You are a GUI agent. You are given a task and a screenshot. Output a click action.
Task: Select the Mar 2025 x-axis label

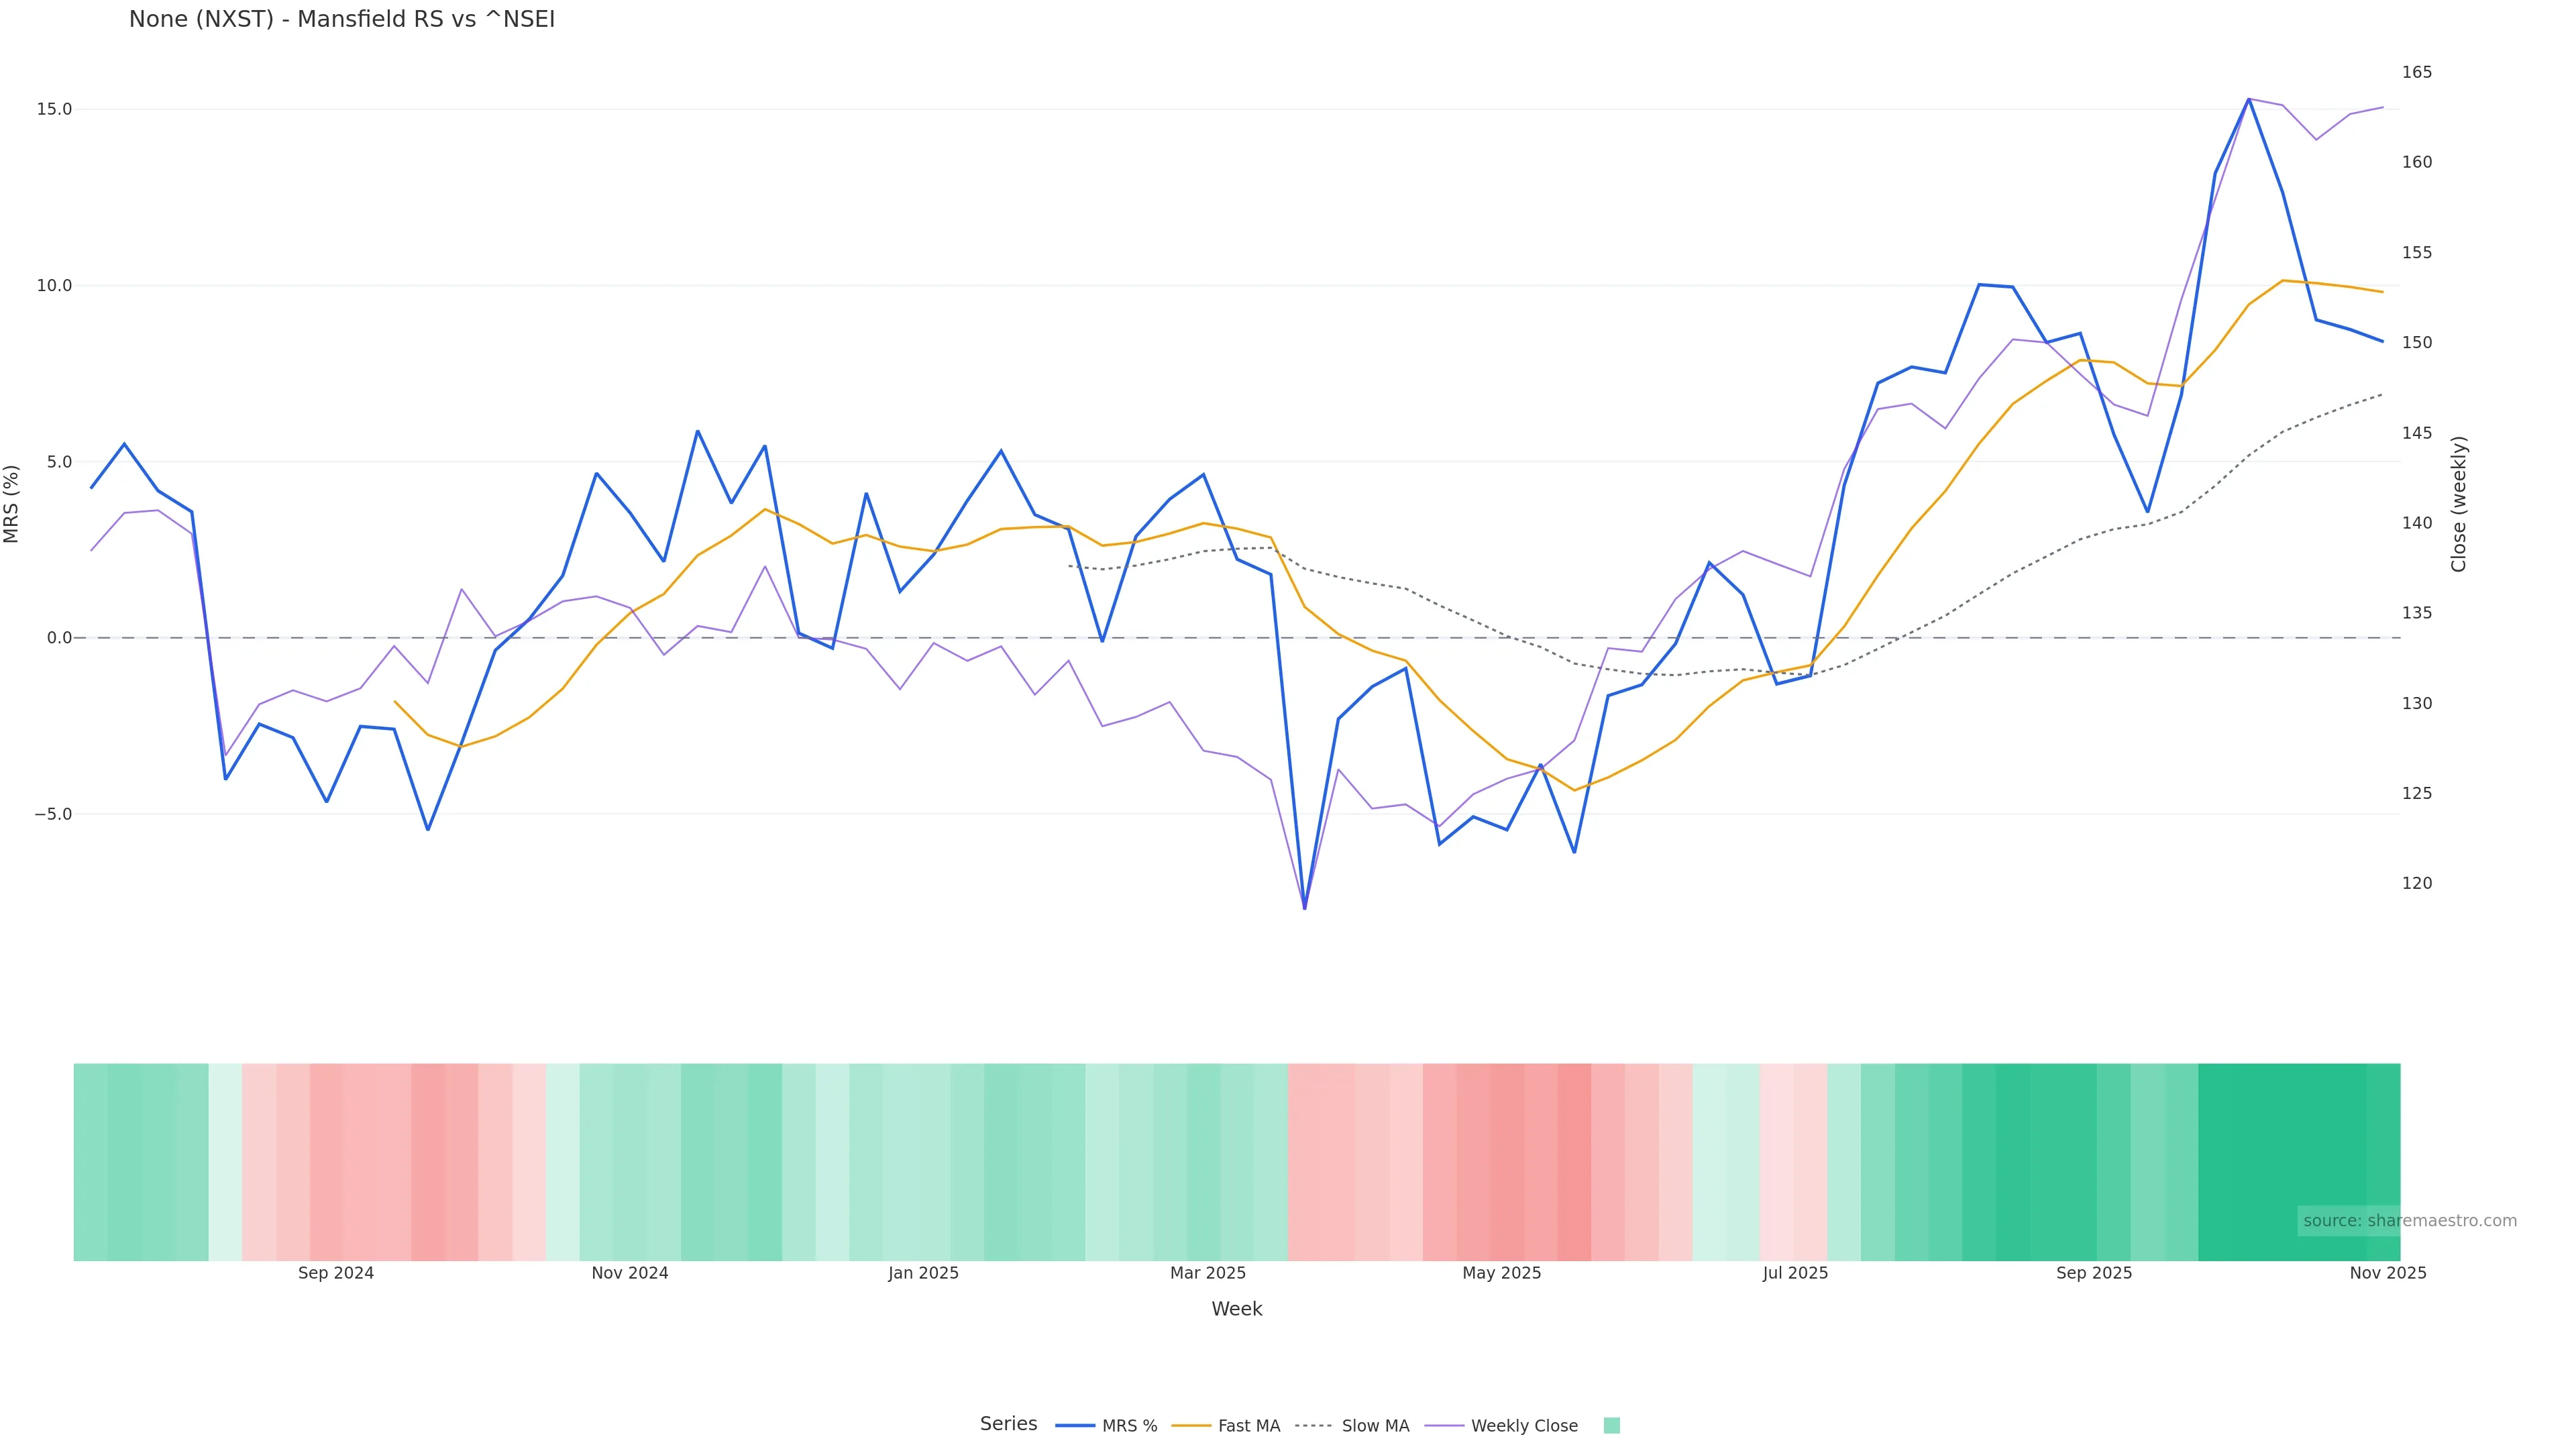coord(1208,1273)
